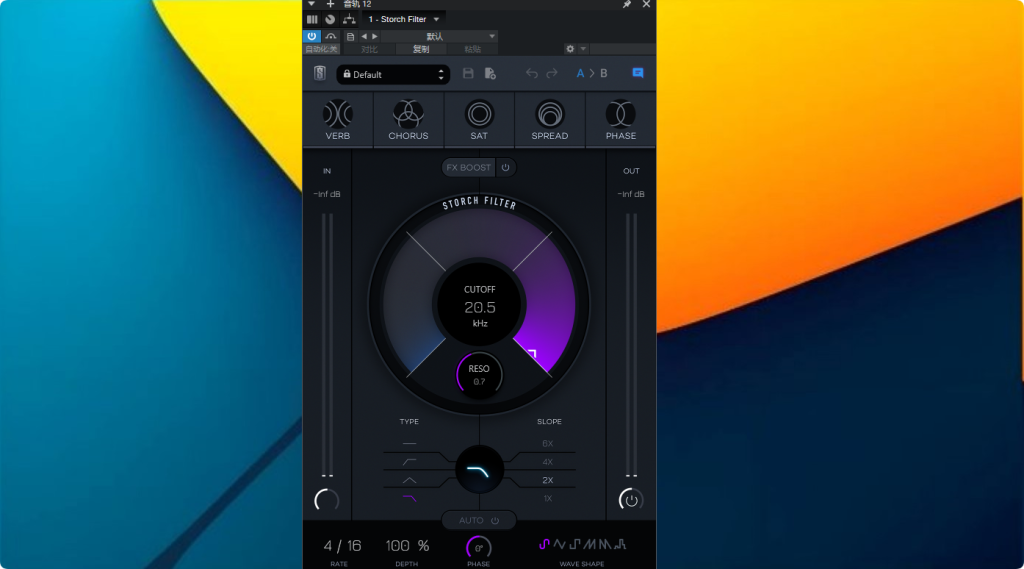1024x569 pixels.
Task: Redo the last plugin change
Action: tap(552, 74)
